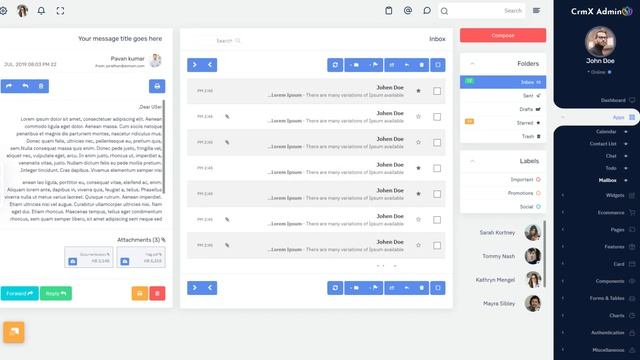Click the teal Forward button
640x360 pixels.
(20, 293)
